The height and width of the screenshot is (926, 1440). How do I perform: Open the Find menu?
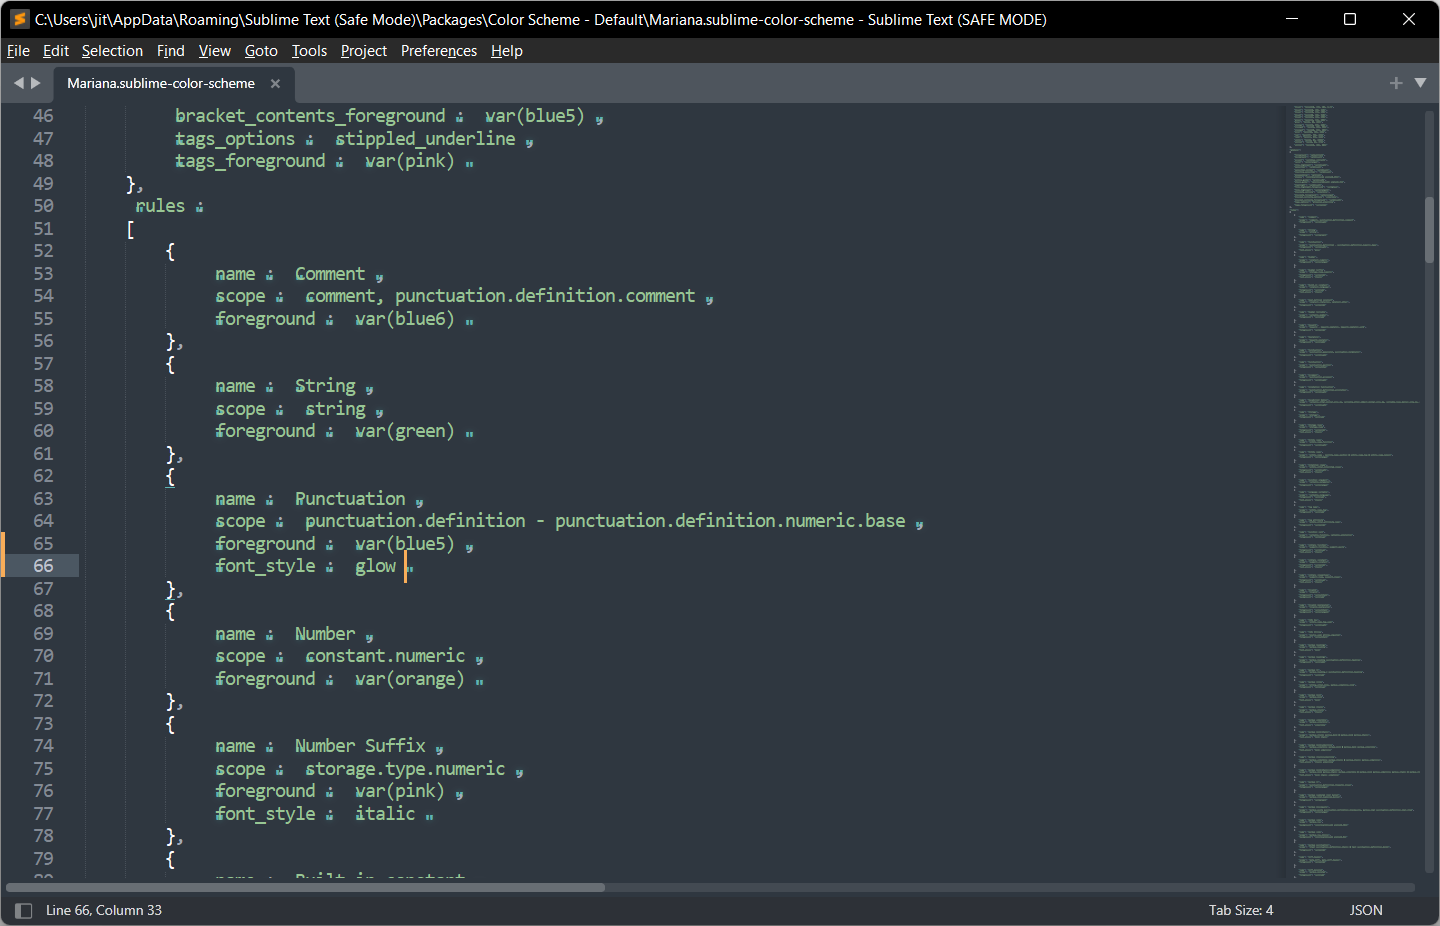[x=171, y=51]
